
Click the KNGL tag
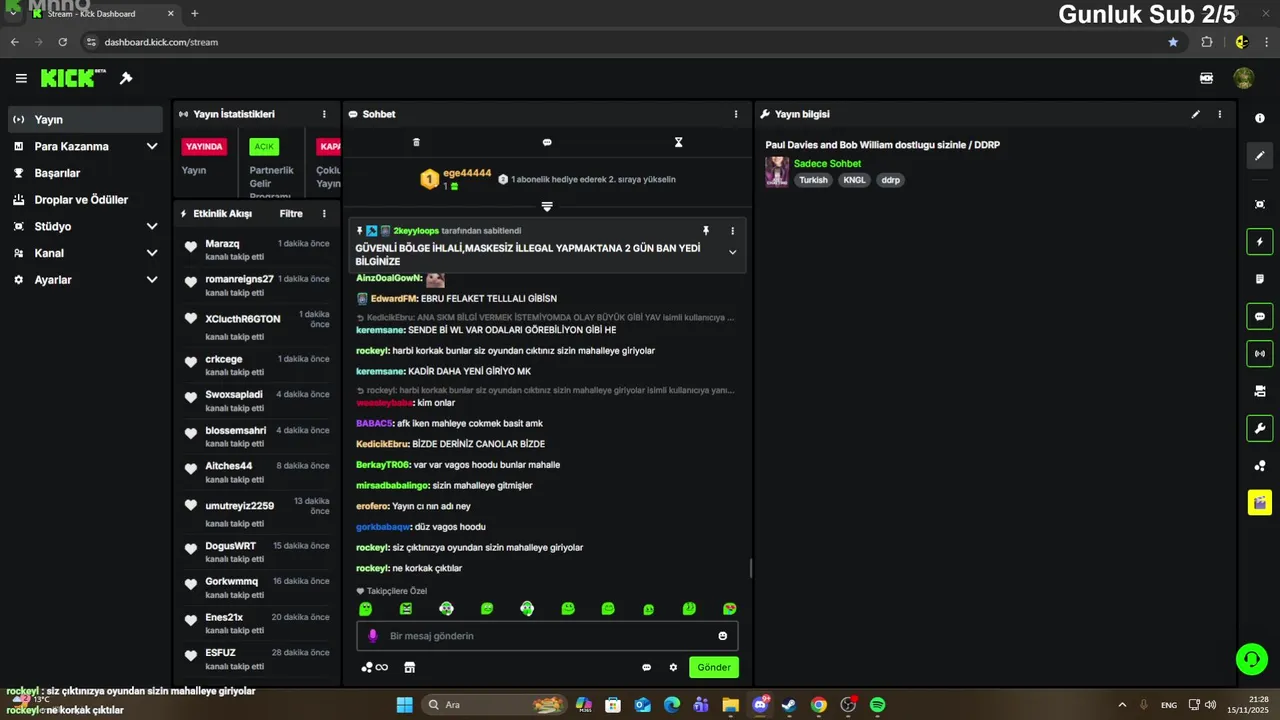coord(854,180)
